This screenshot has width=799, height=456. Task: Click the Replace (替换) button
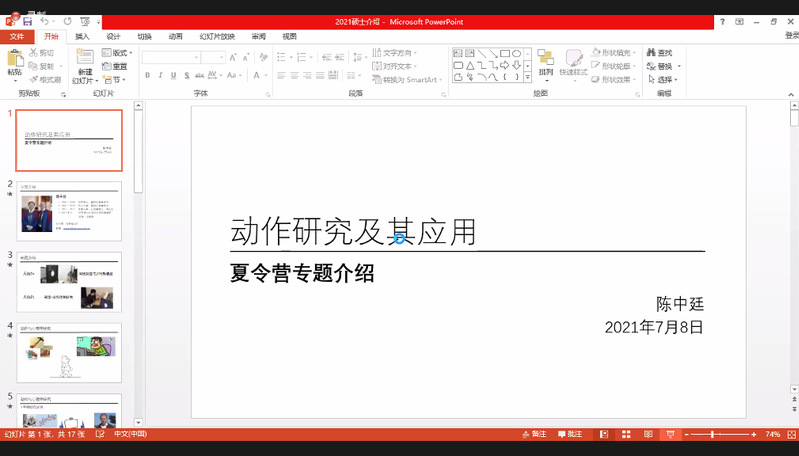click(665, 66)
